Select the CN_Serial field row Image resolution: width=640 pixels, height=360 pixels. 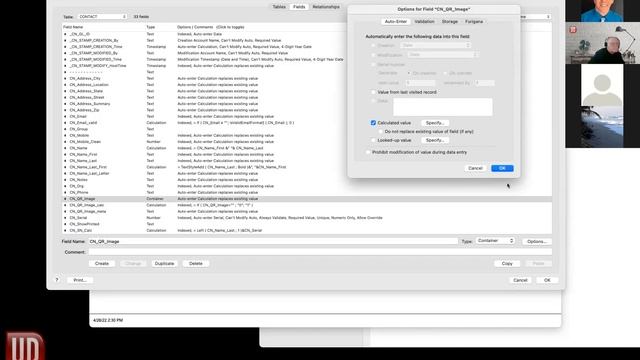tap(307, 218)
